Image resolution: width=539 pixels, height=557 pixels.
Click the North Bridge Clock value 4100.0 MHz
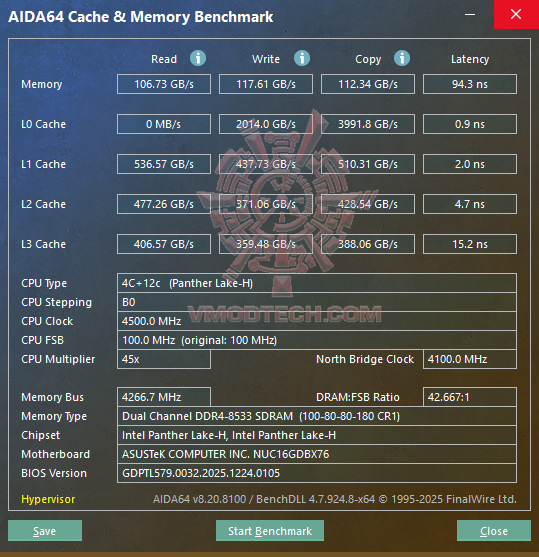pos(470,359)
